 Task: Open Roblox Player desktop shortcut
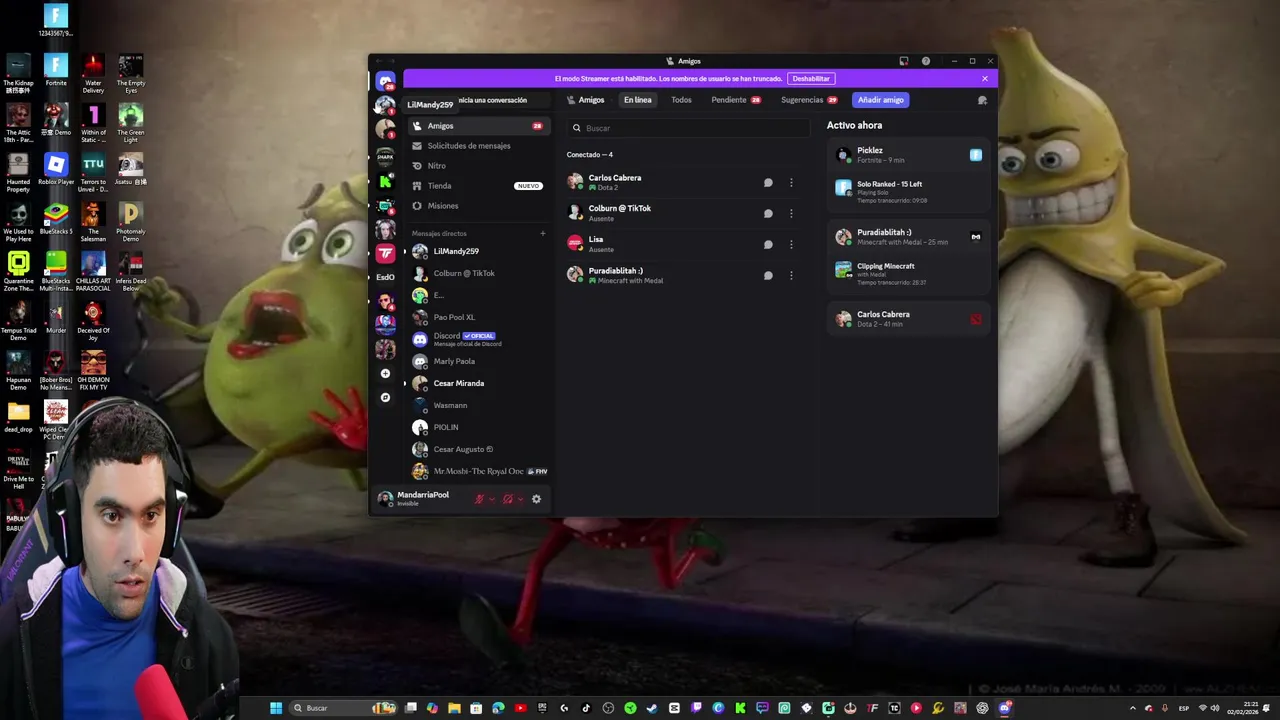(56, 169)
